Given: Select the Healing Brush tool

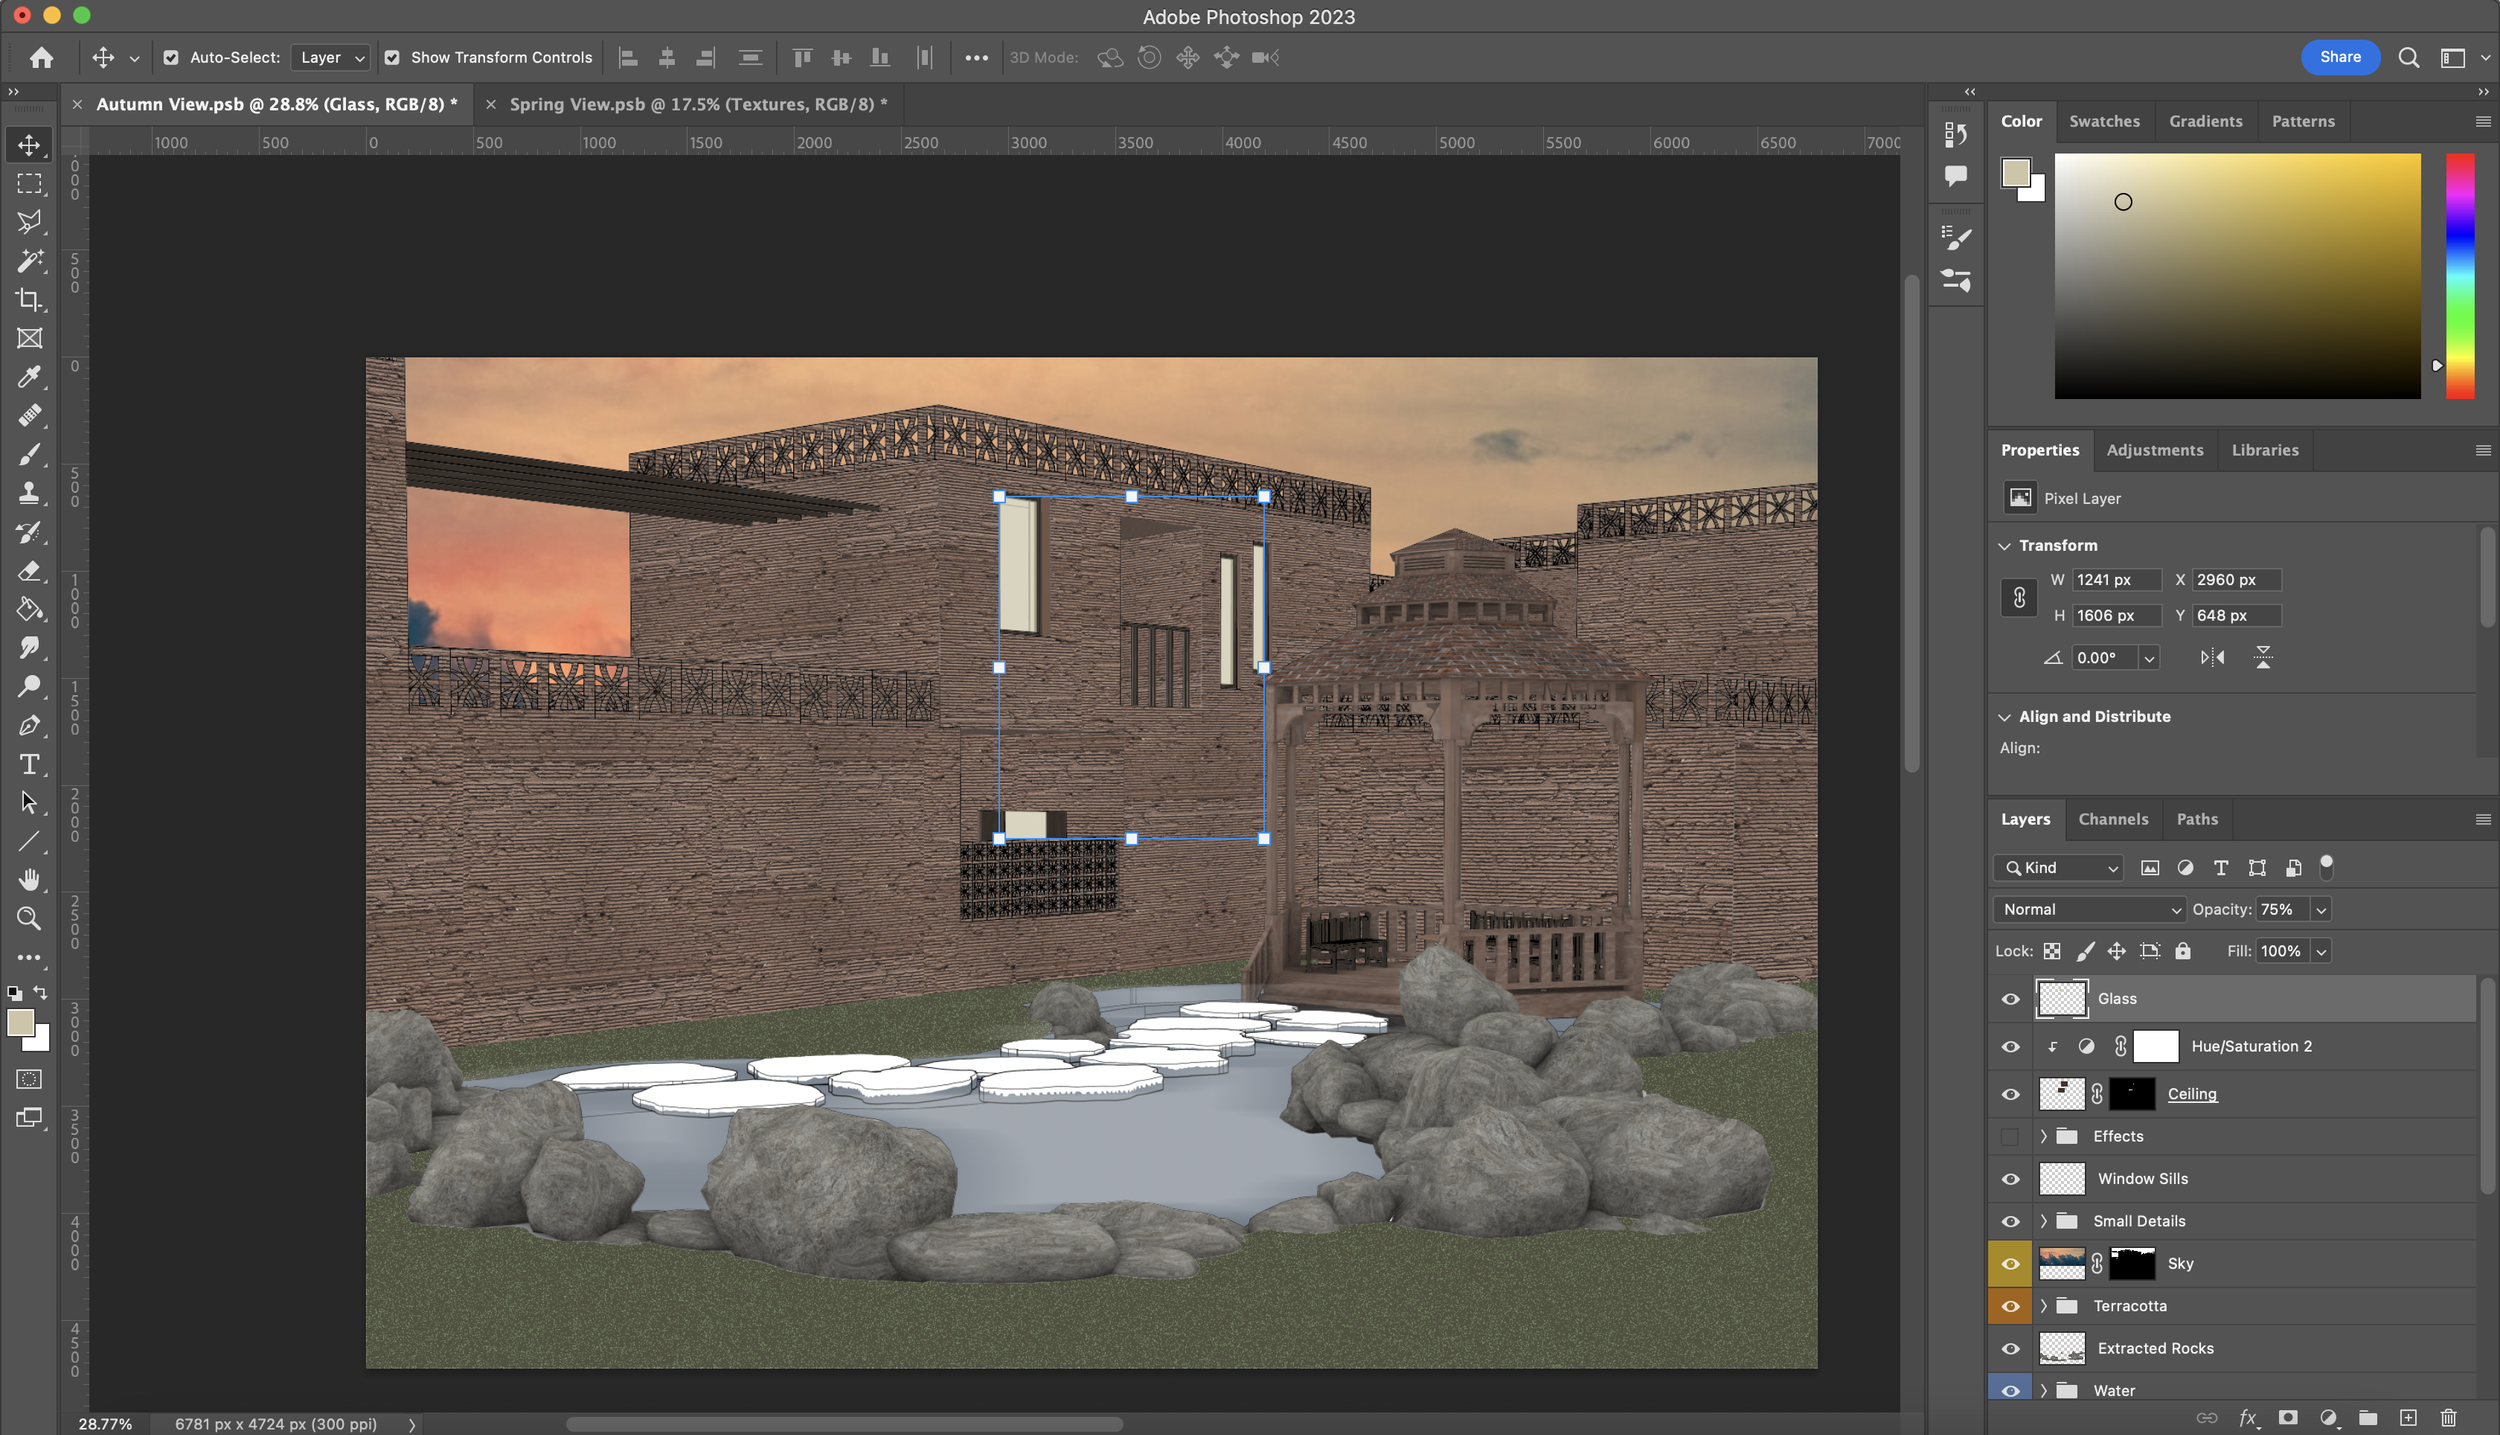Looking at the screenshot, I should pos(29,416).
